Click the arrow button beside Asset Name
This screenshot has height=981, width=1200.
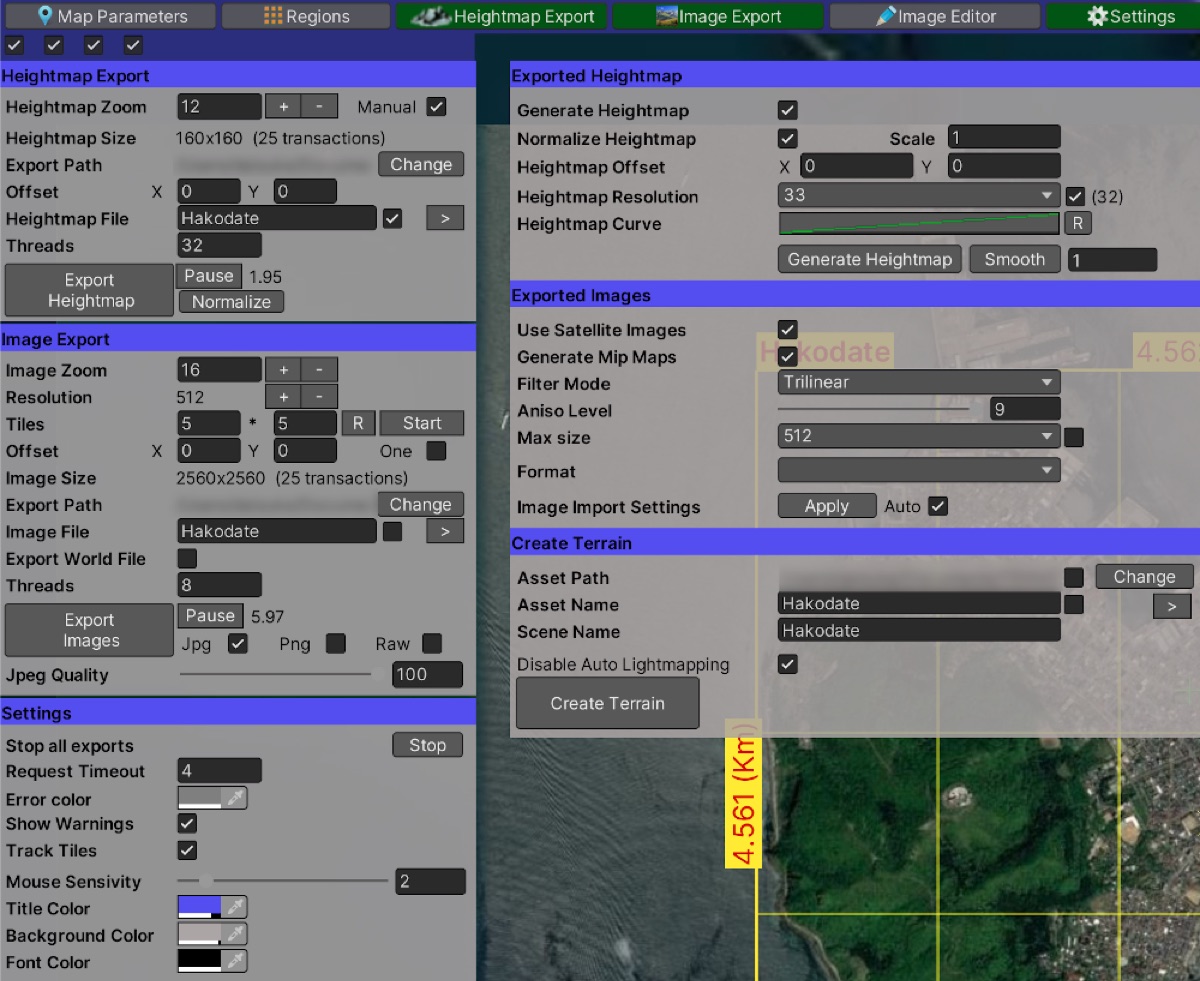click(1172, 605)
